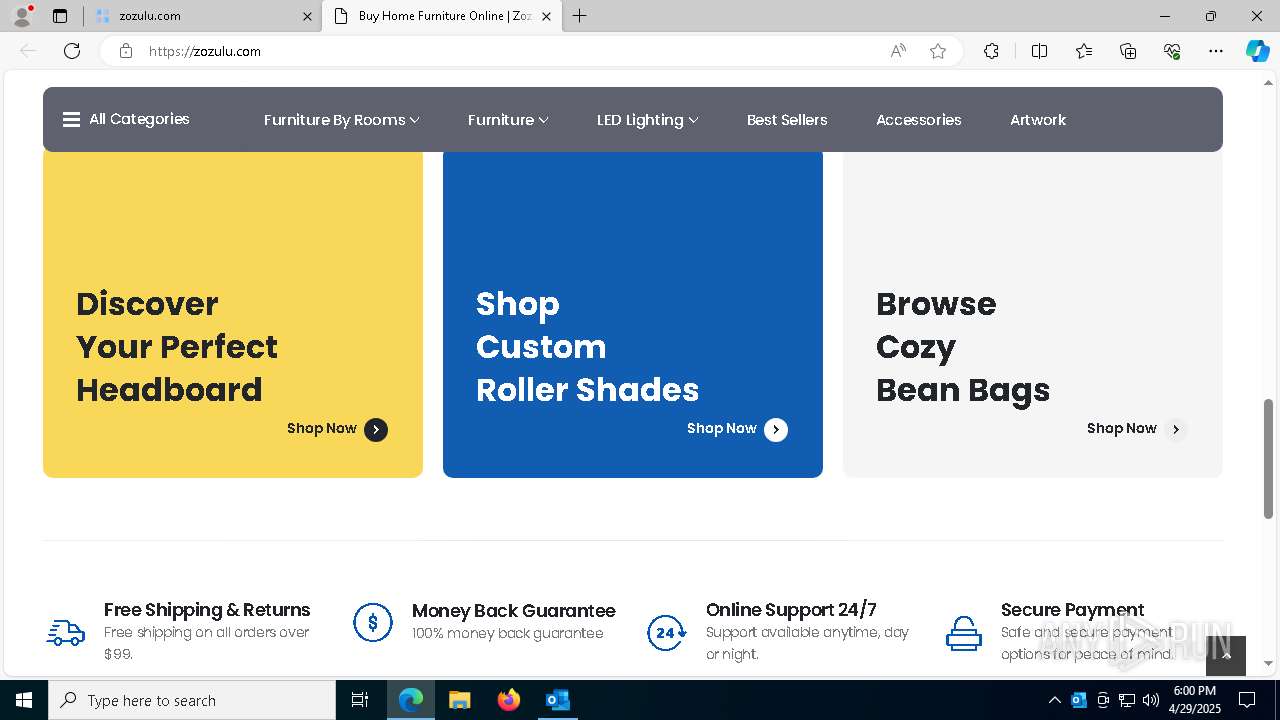Click the Money Back Guarantee title

(514, 611)
